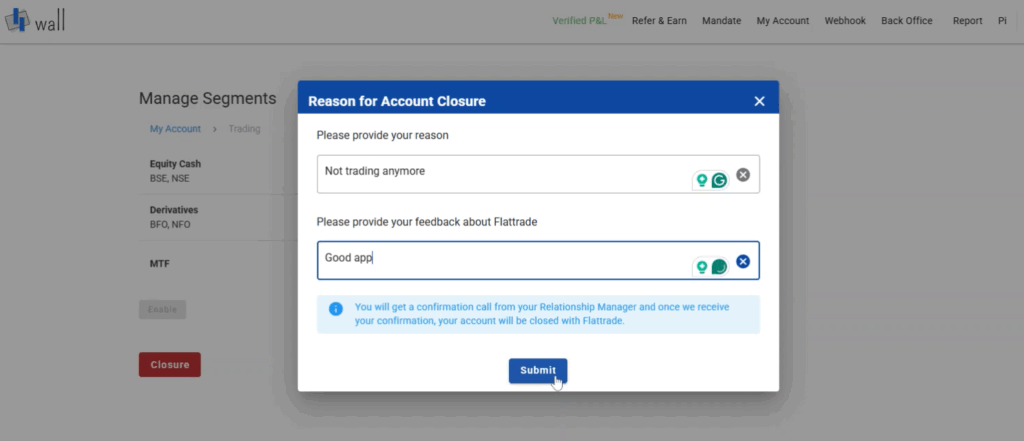This screenshot has width=1024, height=441.
Task: Open Back Office from navigation
Action: 906,21
